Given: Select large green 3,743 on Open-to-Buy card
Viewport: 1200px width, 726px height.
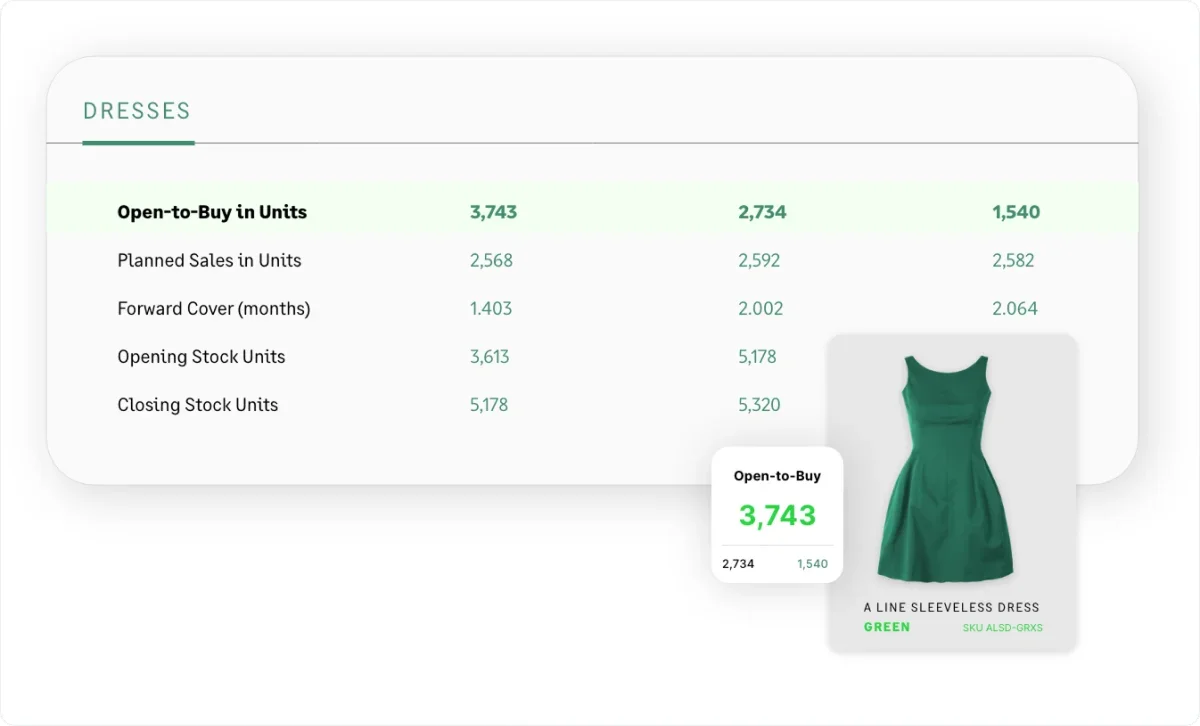Looking at the screenshot, I should pyautogui.click(x=777, y=515).
